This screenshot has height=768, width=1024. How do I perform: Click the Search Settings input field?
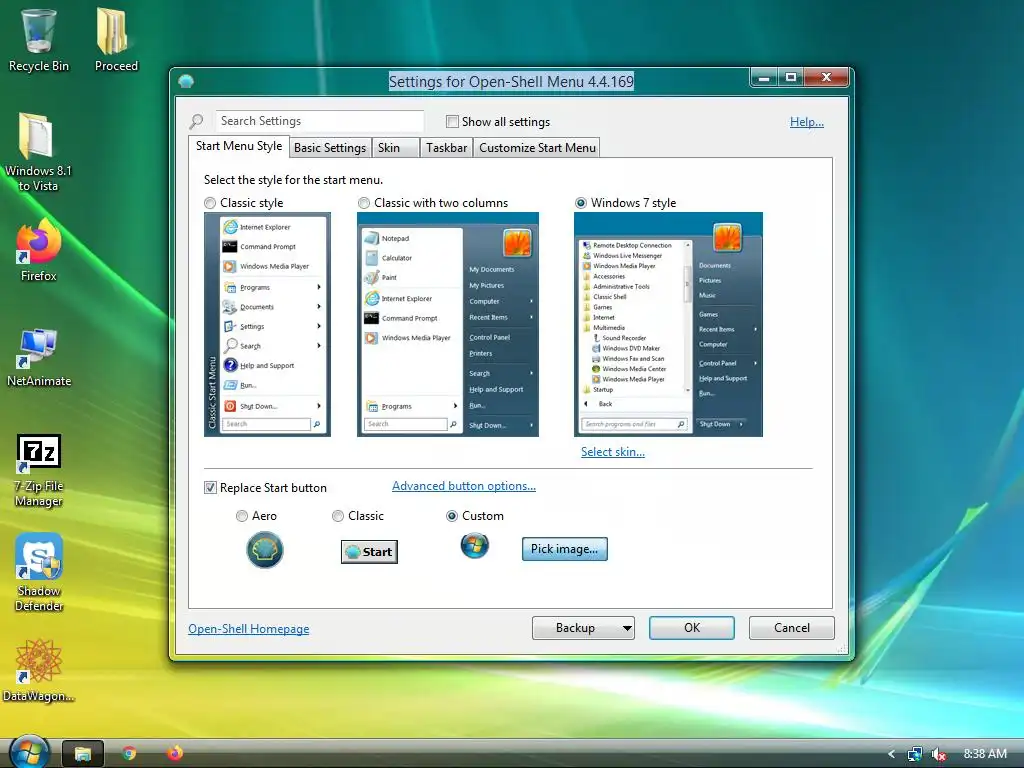point(319,121)
